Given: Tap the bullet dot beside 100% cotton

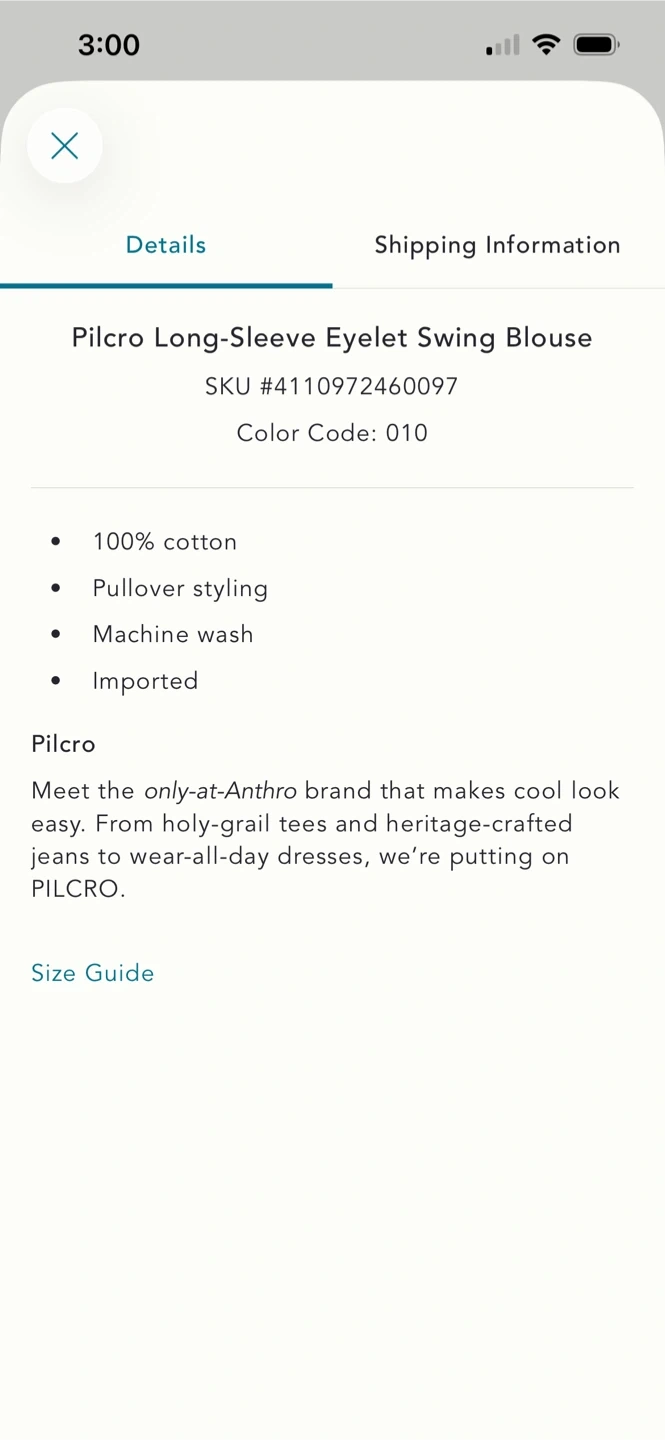Looking at the screenshot, I should point(56,542).
